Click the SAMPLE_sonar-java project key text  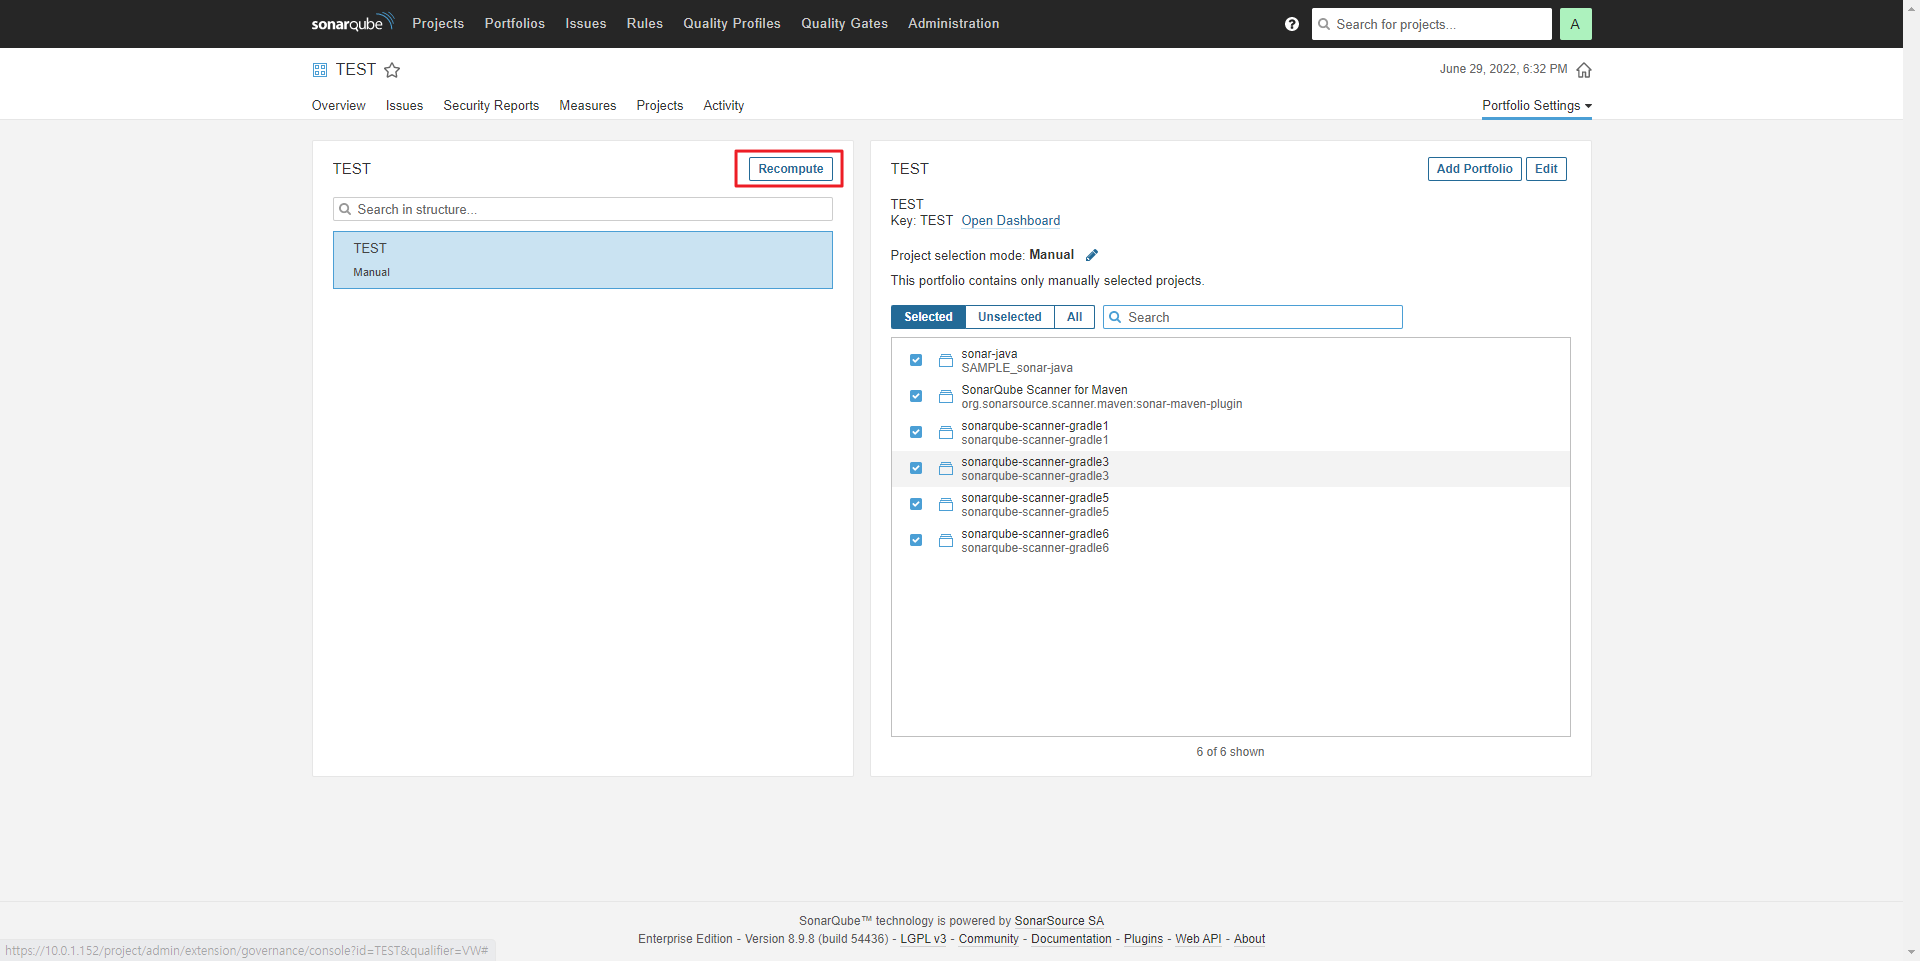1017,368
